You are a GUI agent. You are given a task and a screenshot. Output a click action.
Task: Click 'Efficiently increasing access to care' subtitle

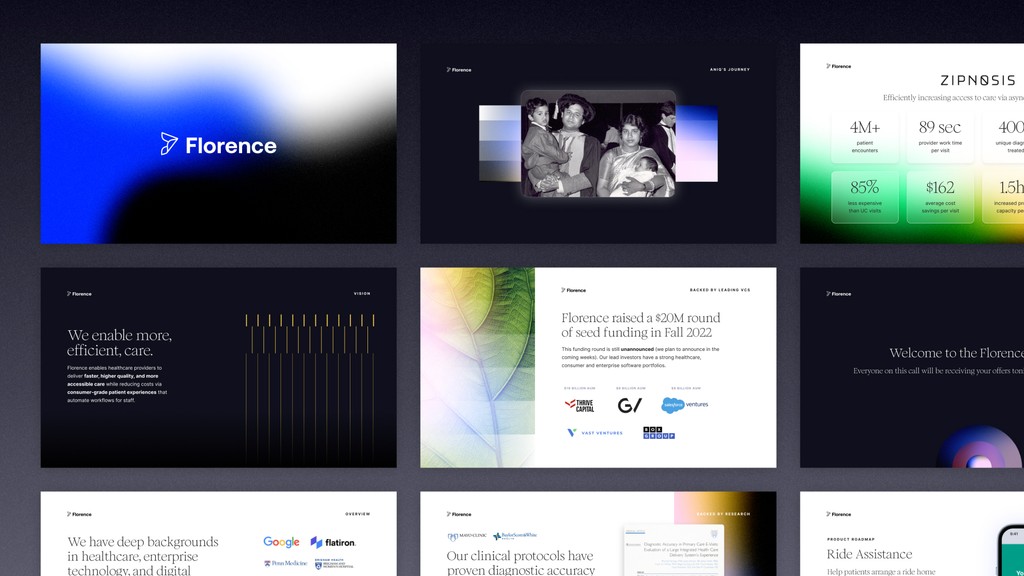pos(953,98)
